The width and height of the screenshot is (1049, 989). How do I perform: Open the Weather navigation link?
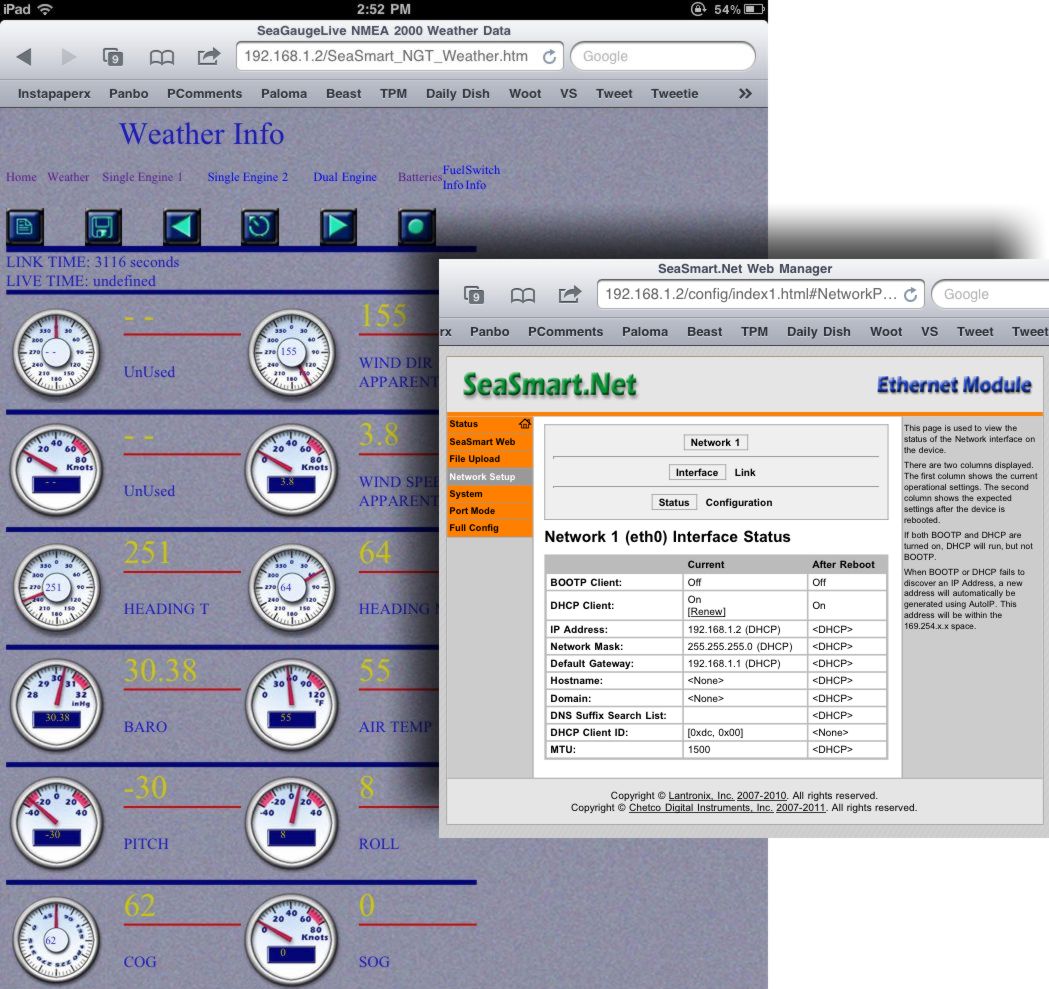(x=68, y=177)
